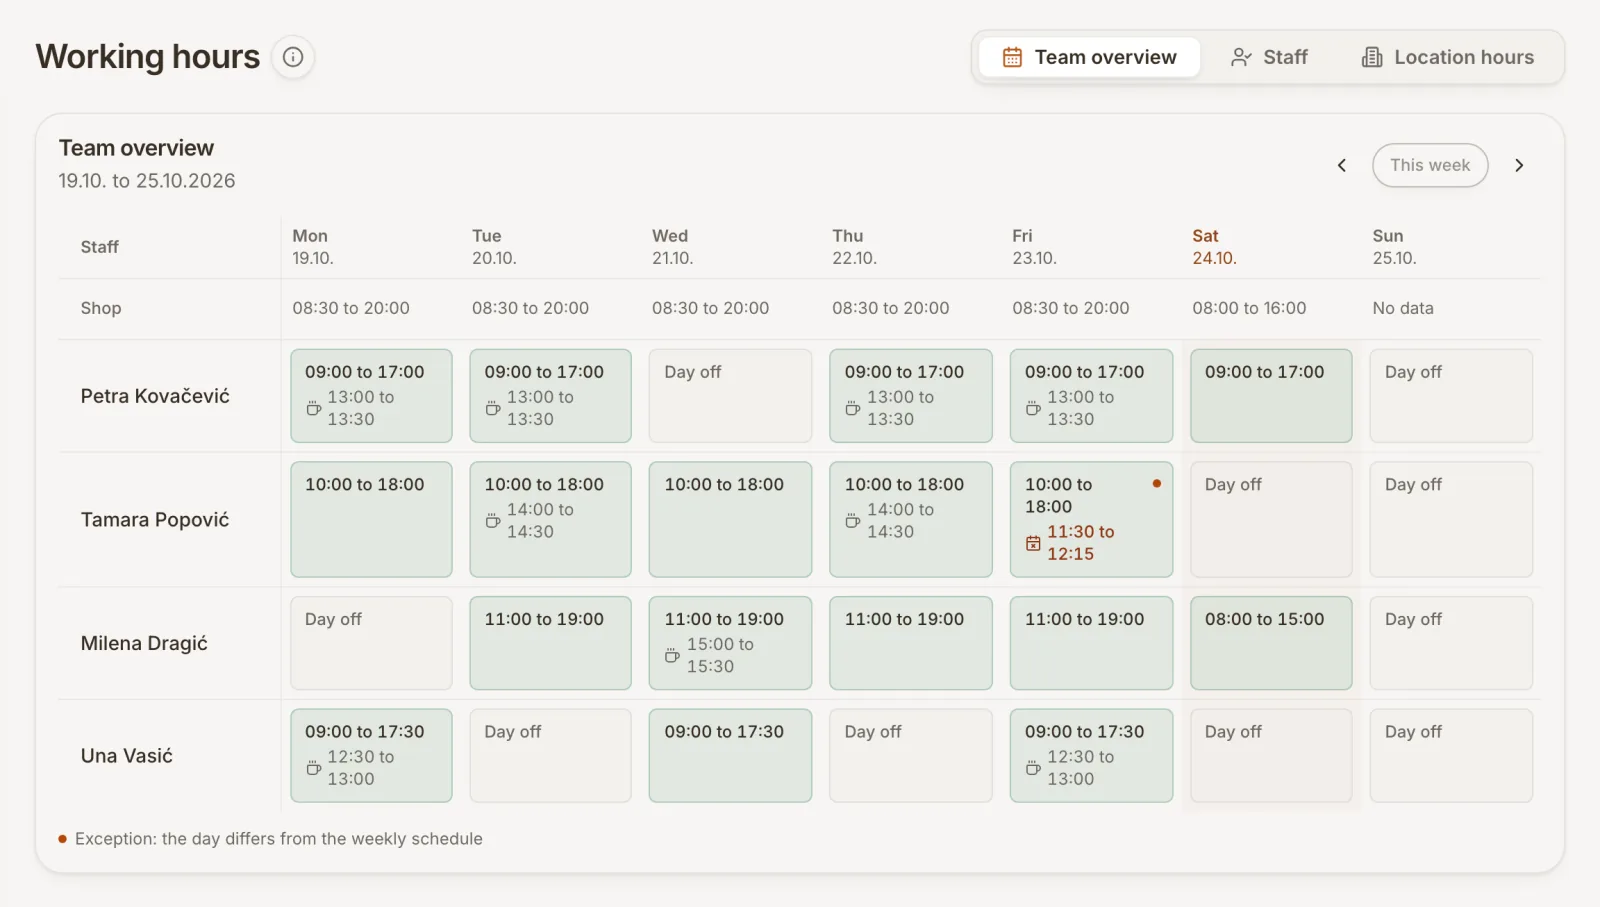
Task: Open Tamara Popović's Monday 10:00 to 18:00 shift
Action: click(371, 519)
